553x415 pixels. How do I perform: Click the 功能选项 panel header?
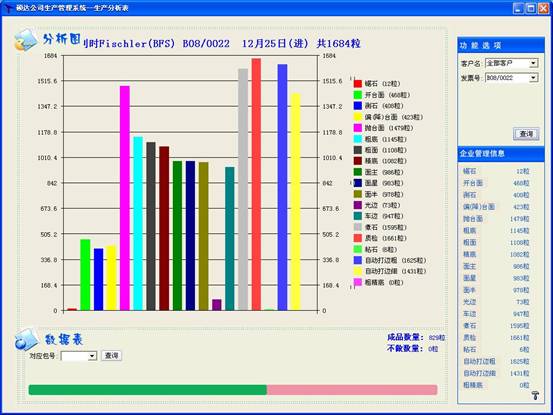click(x=500, y=45)
